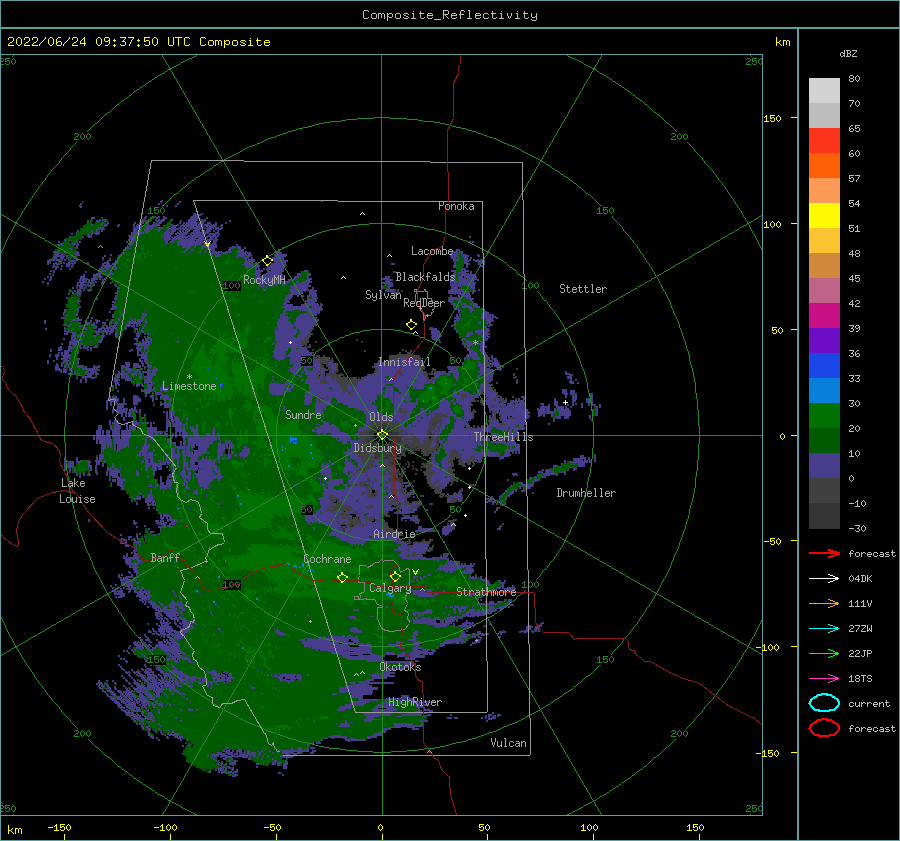Click the yellow diamond marker below RedDeer
The height and width of the screenshot is (841, 900).
coord(412,325)
